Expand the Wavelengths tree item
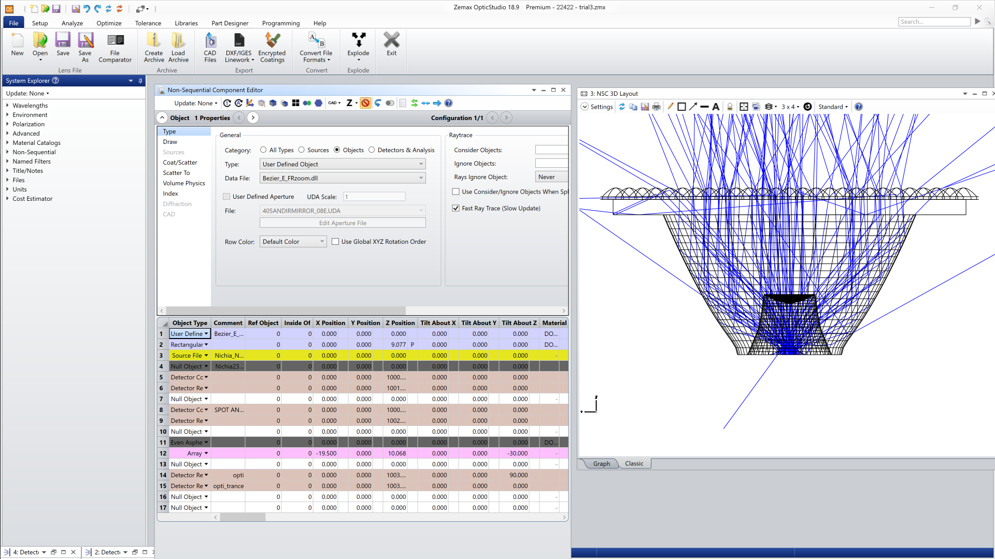This screenshot has height=559, width=995. pyautogui.click(x=8, y=106)
